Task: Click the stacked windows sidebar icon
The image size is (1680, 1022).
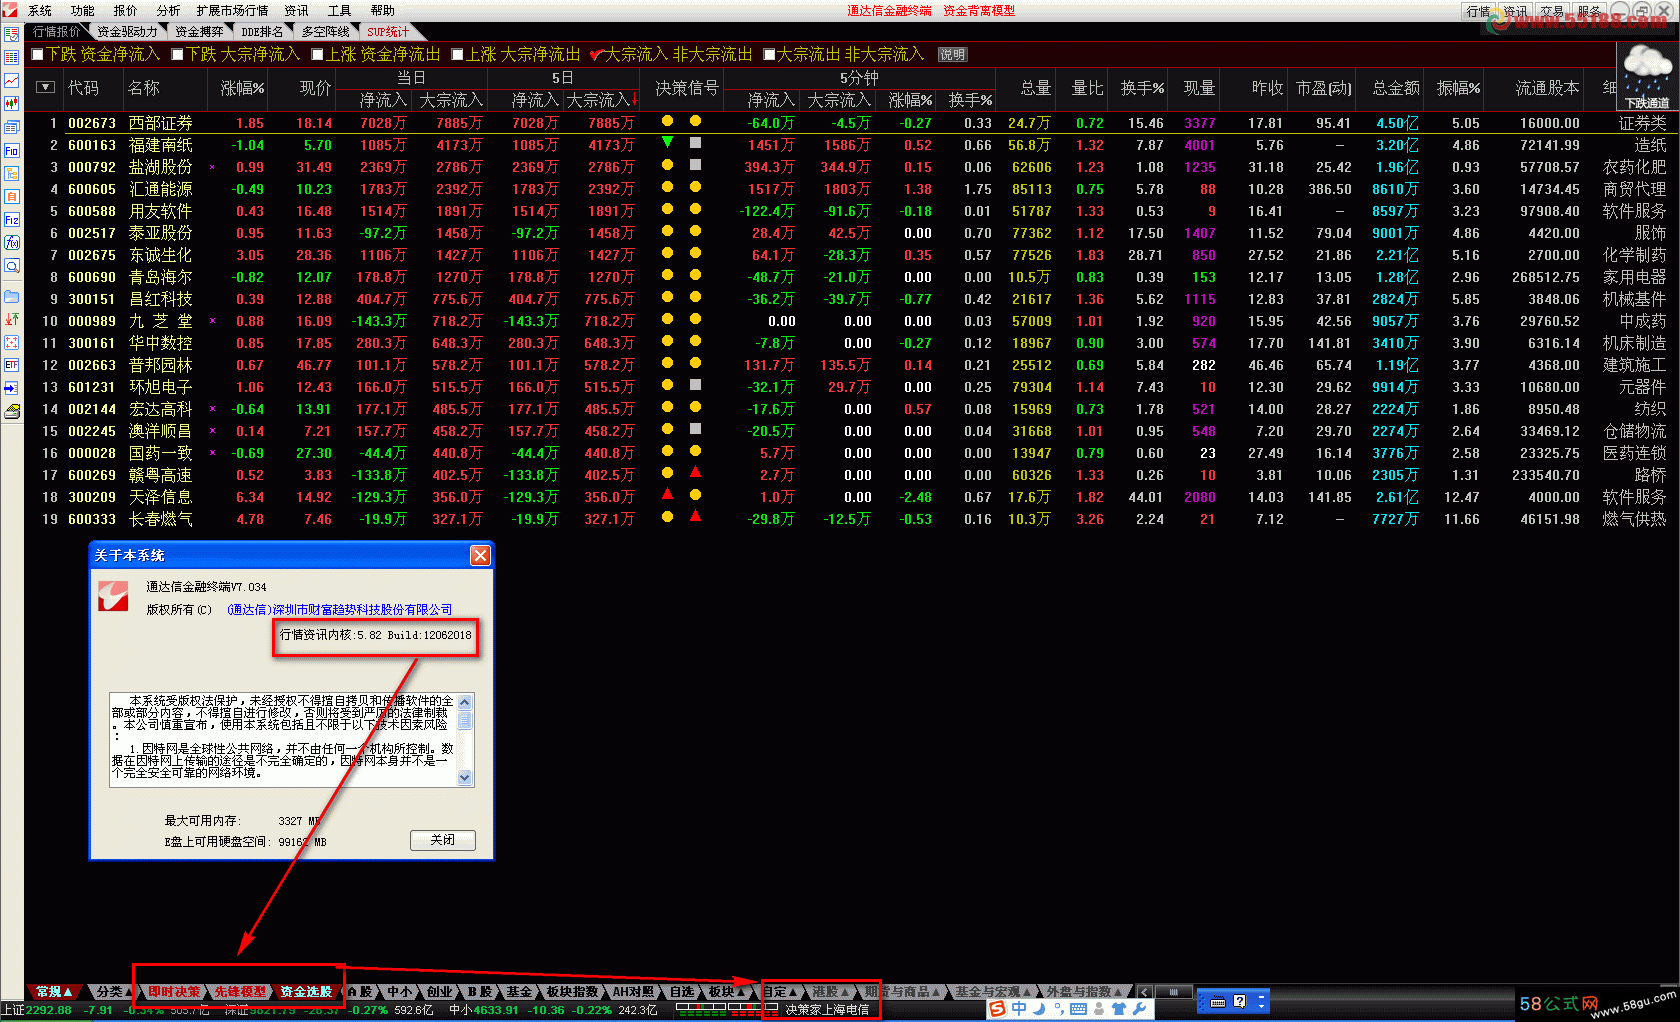Action: point(12,127)
